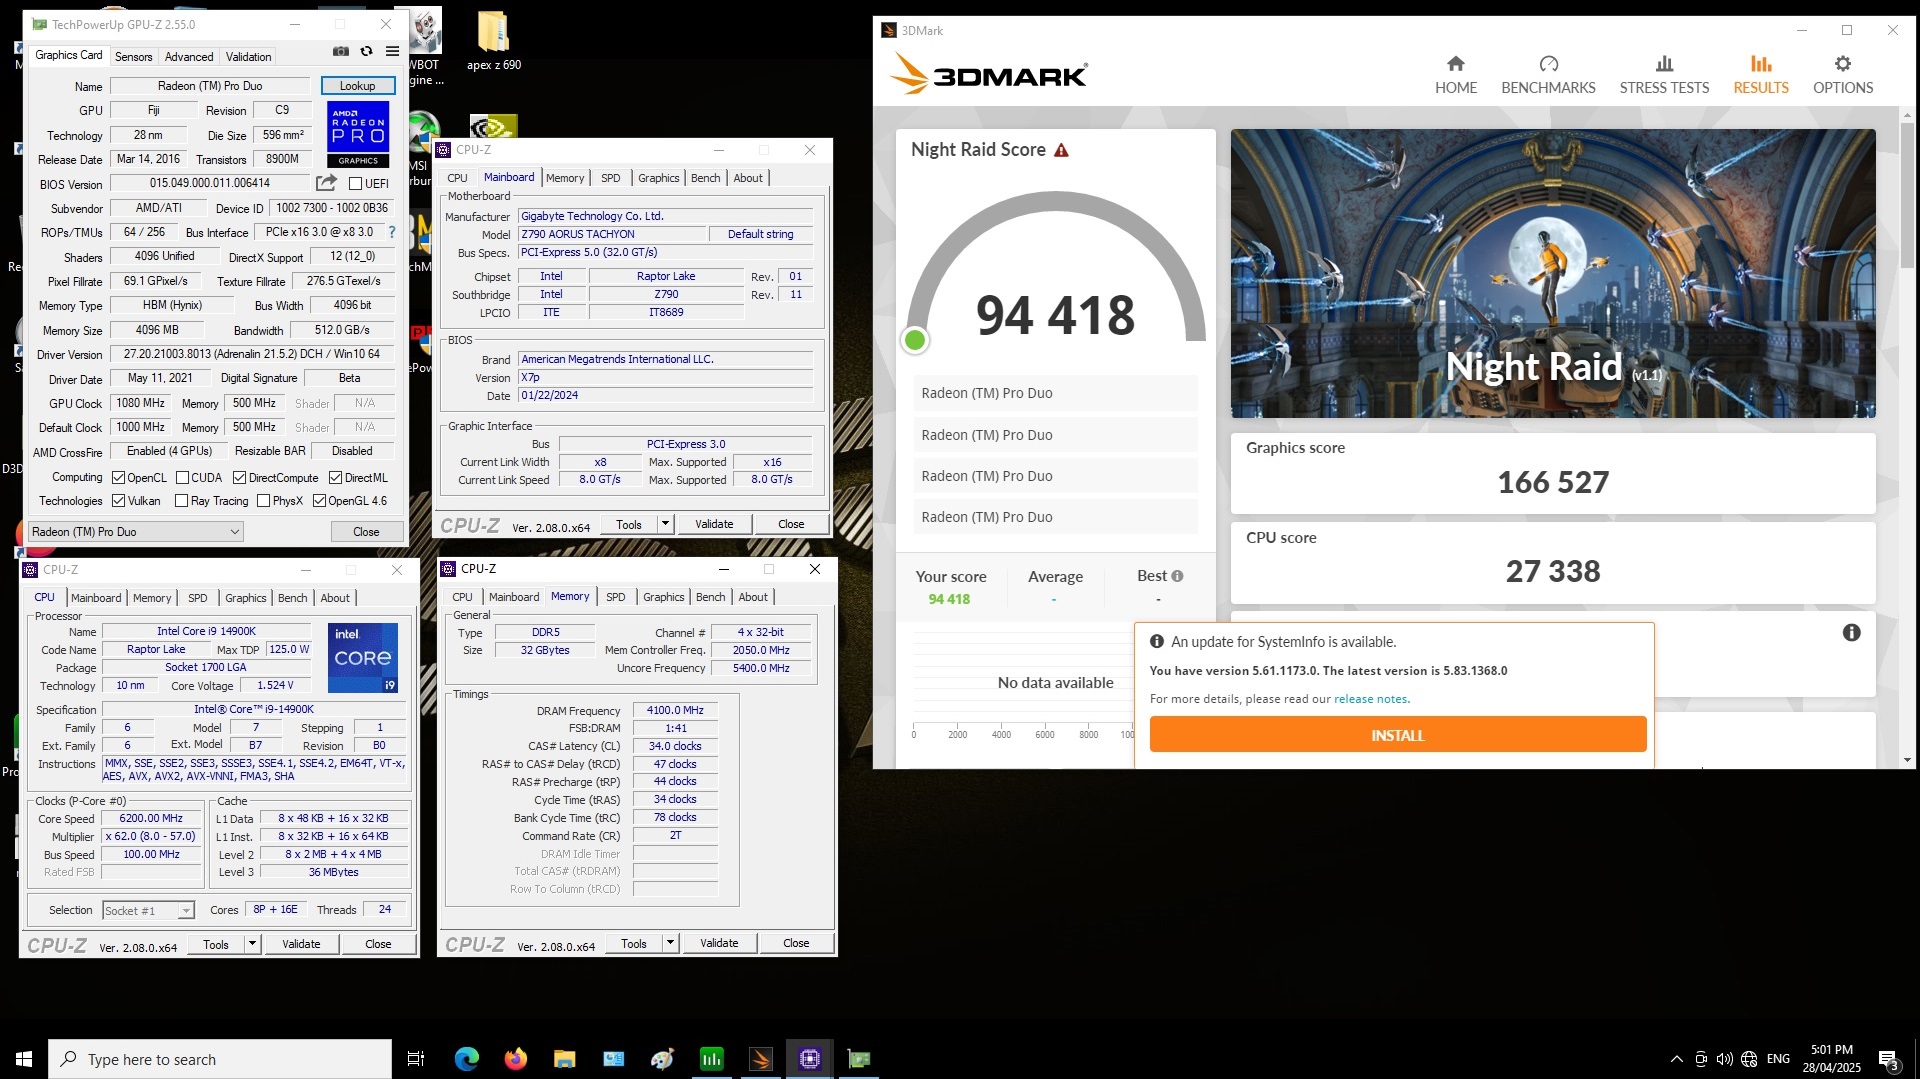Image resolution: width=1920 pixels, height=1079 pixels.
Task: Click the 3DMark vertical scrollbar thumb
Action: (1907, 195)
